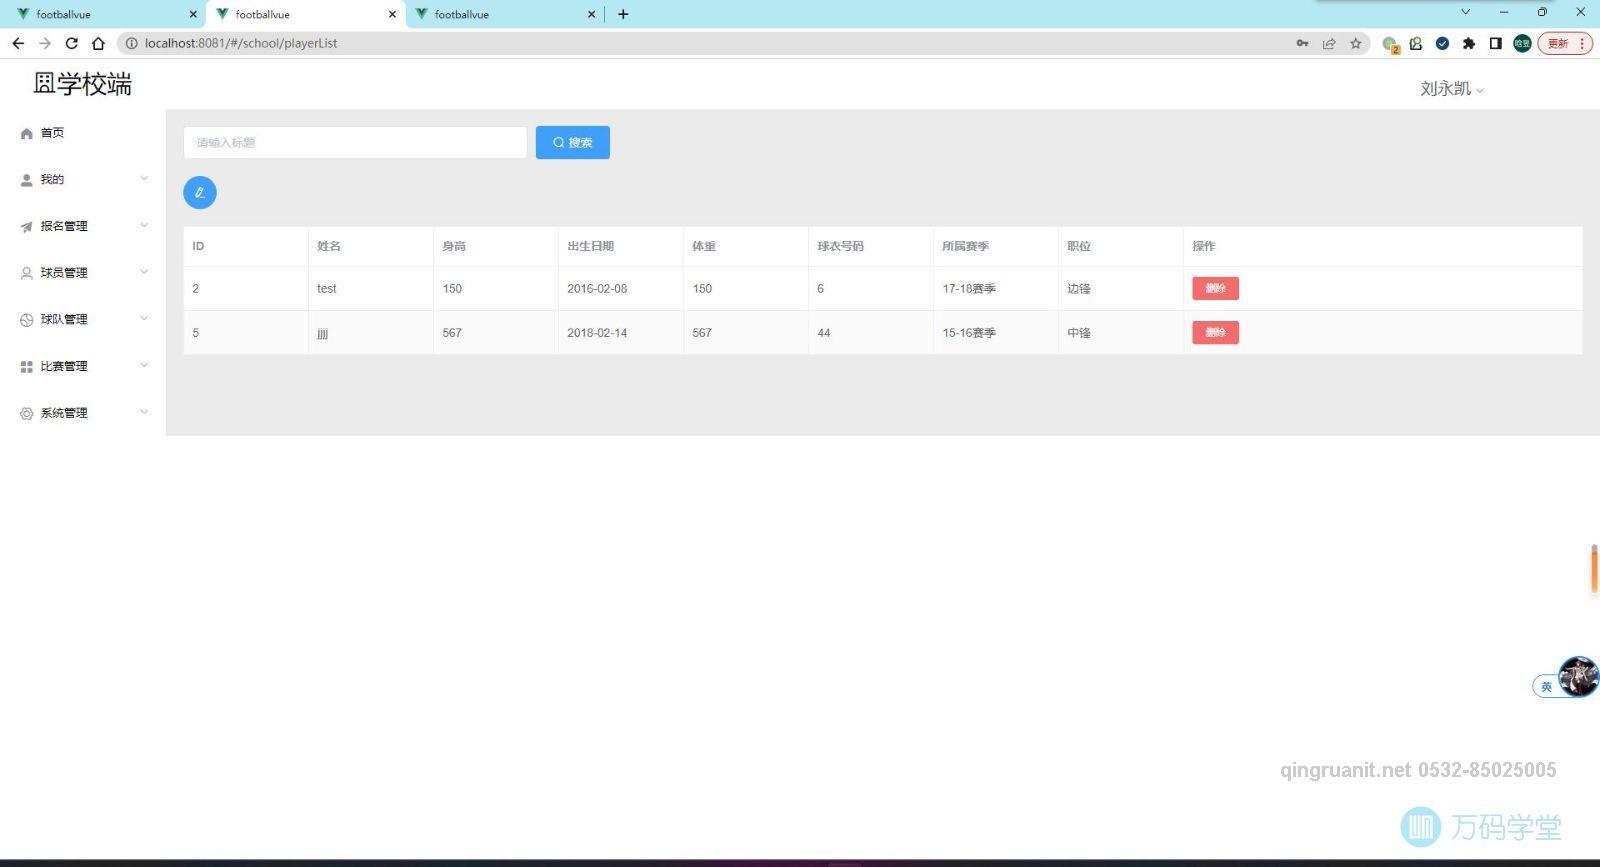The width and height of the screenshot is (1600, 867).
Task: Reload the page with the browser refresh icon
Action: click(71, 43)
